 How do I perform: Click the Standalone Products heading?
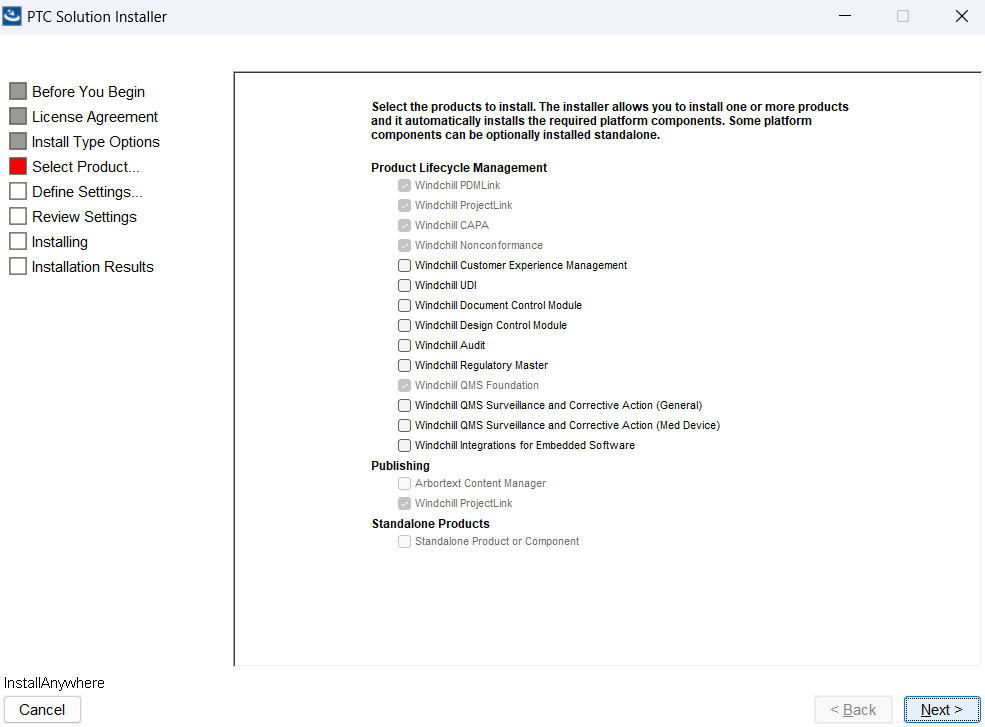coord(430,523)
